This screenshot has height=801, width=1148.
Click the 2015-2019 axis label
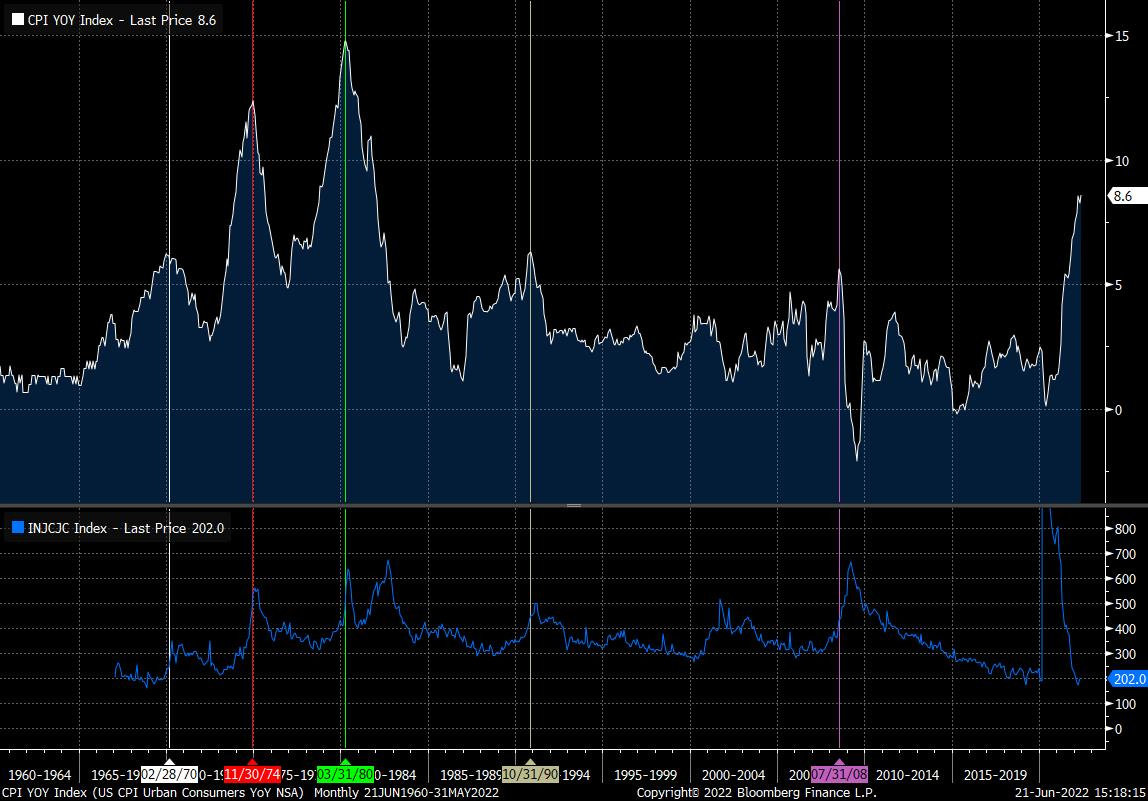pos(995,775)
